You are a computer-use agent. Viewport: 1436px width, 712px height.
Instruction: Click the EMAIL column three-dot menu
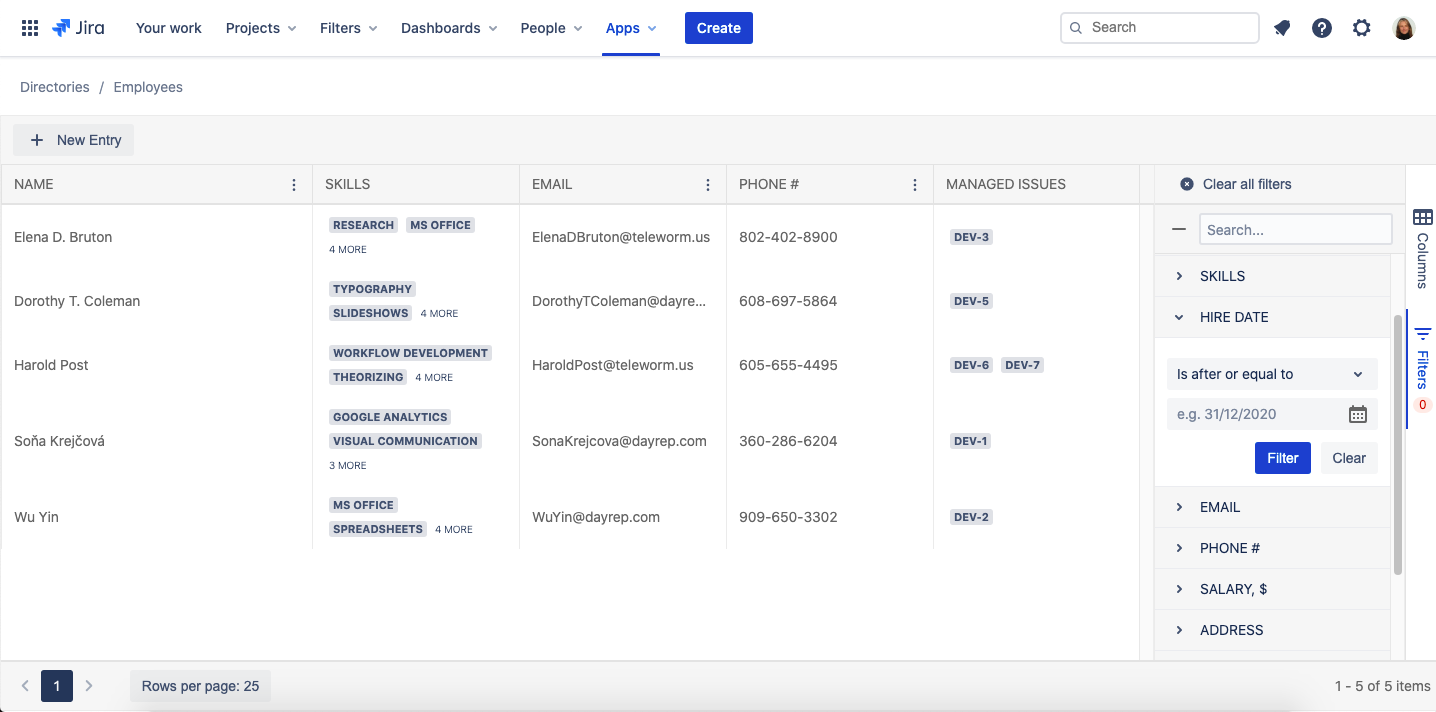pyautogui.click(x=708, y=185)
